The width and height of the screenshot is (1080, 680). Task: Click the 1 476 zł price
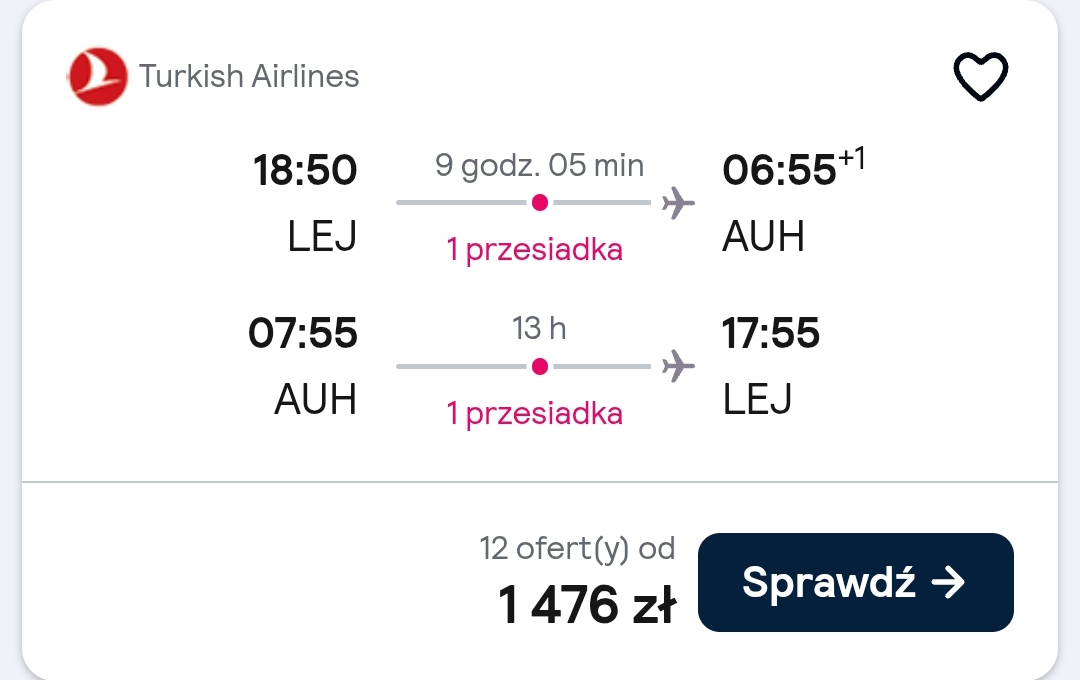[587, 605]
